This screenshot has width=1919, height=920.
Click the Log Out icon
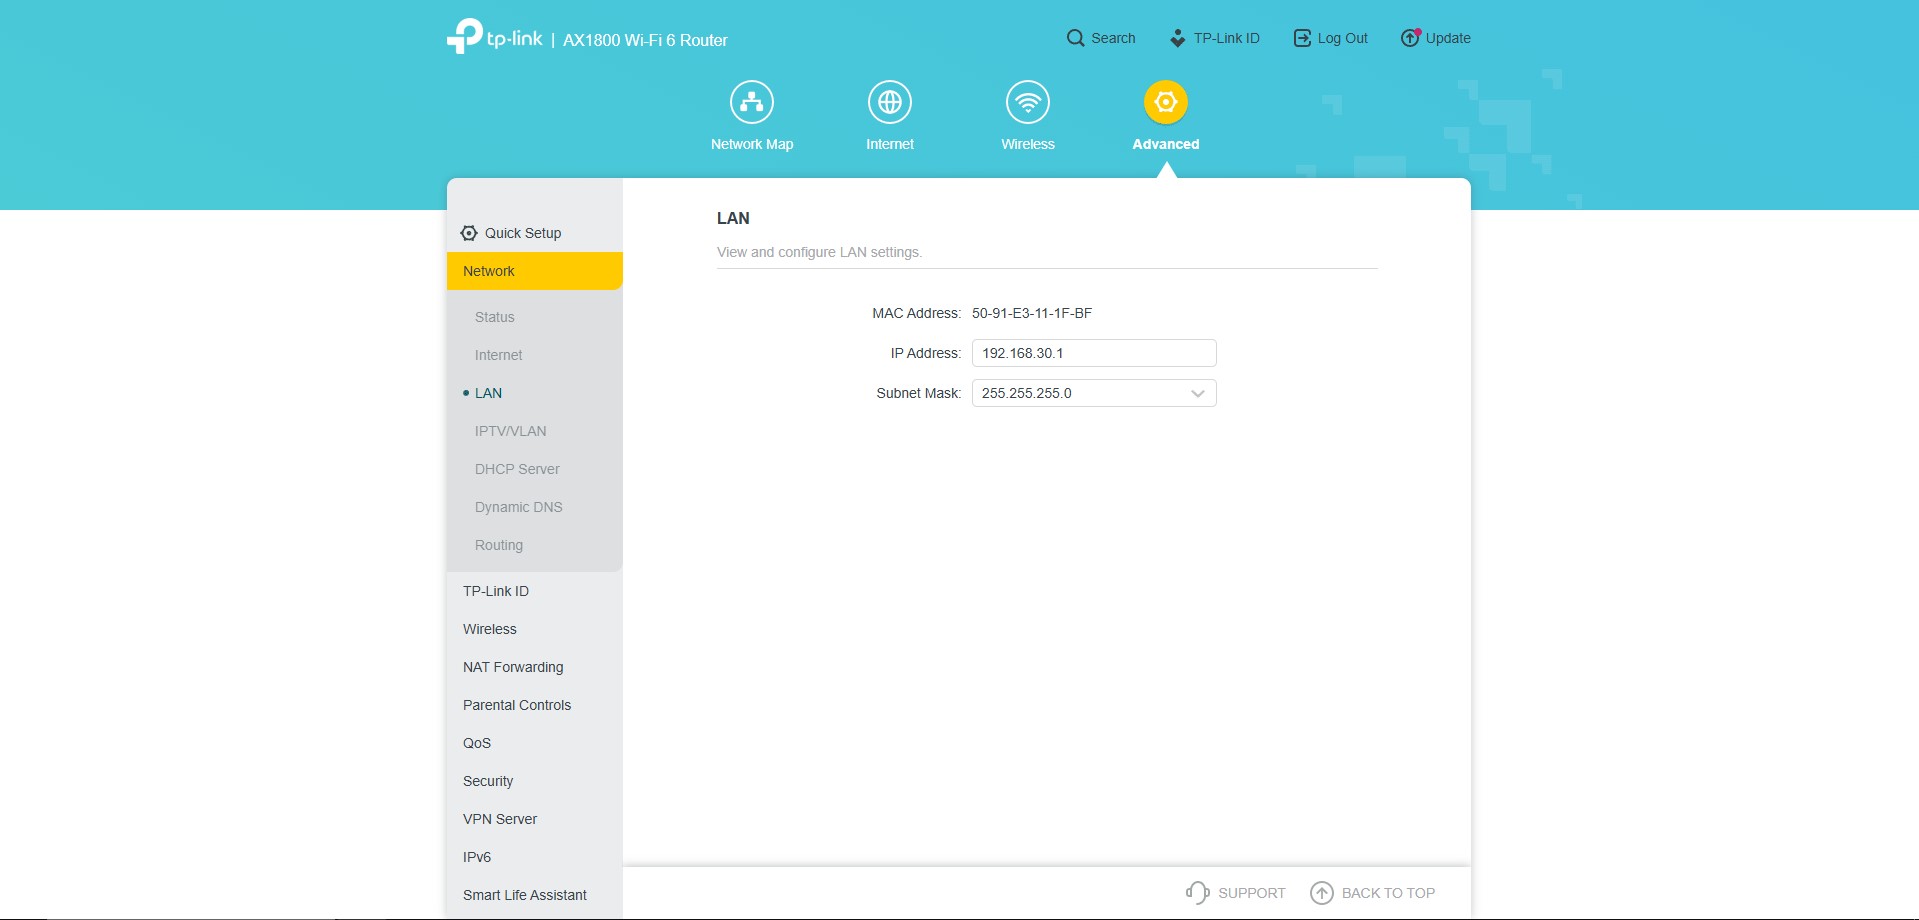(1302, 38)
